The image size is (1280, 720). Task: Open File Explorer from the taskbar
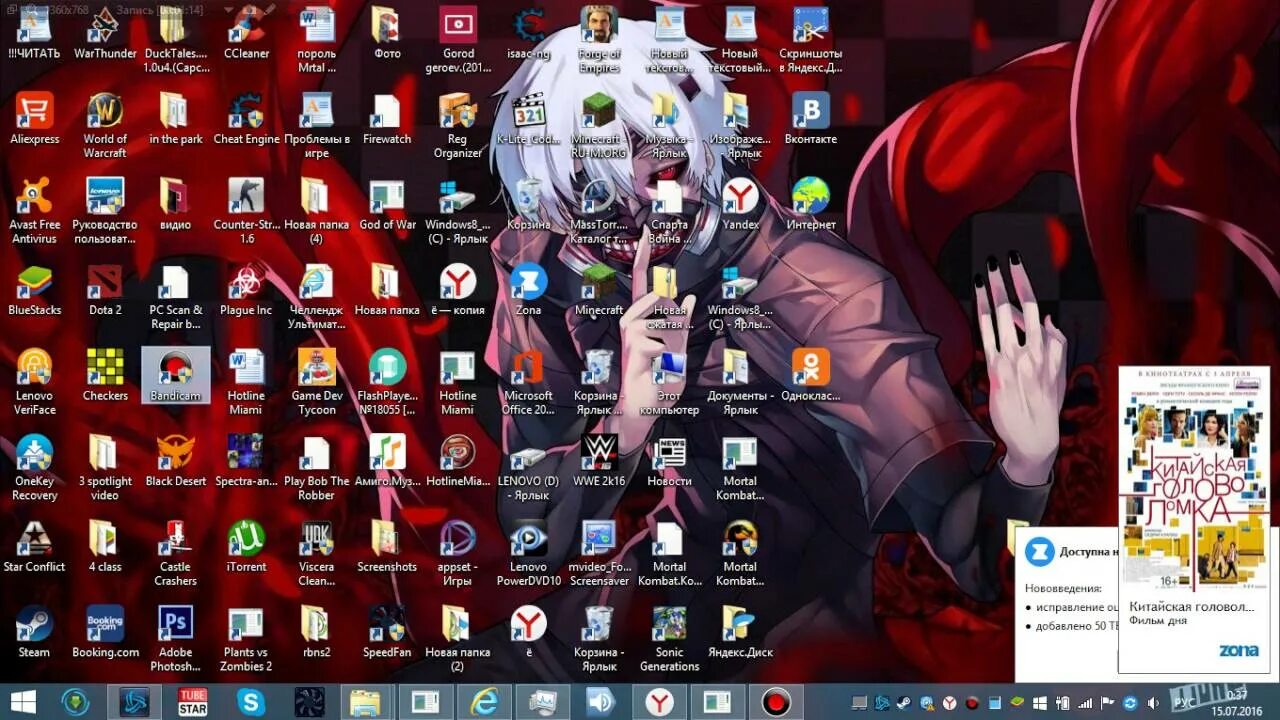tap(366, 702)
